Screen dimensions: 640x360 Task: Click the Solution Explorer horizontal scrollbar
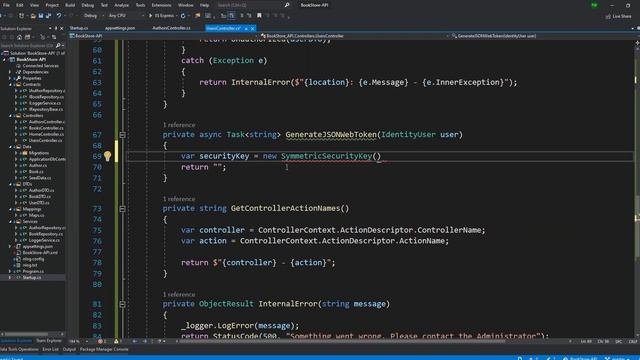33,334
